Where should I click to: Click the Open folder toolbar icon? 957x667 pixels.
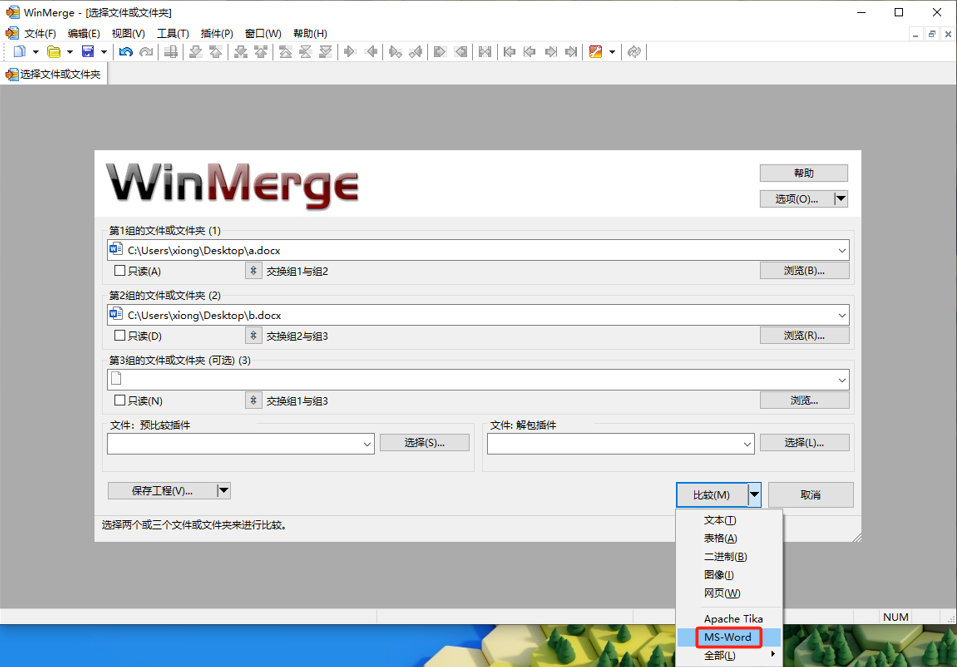(54, 52)
